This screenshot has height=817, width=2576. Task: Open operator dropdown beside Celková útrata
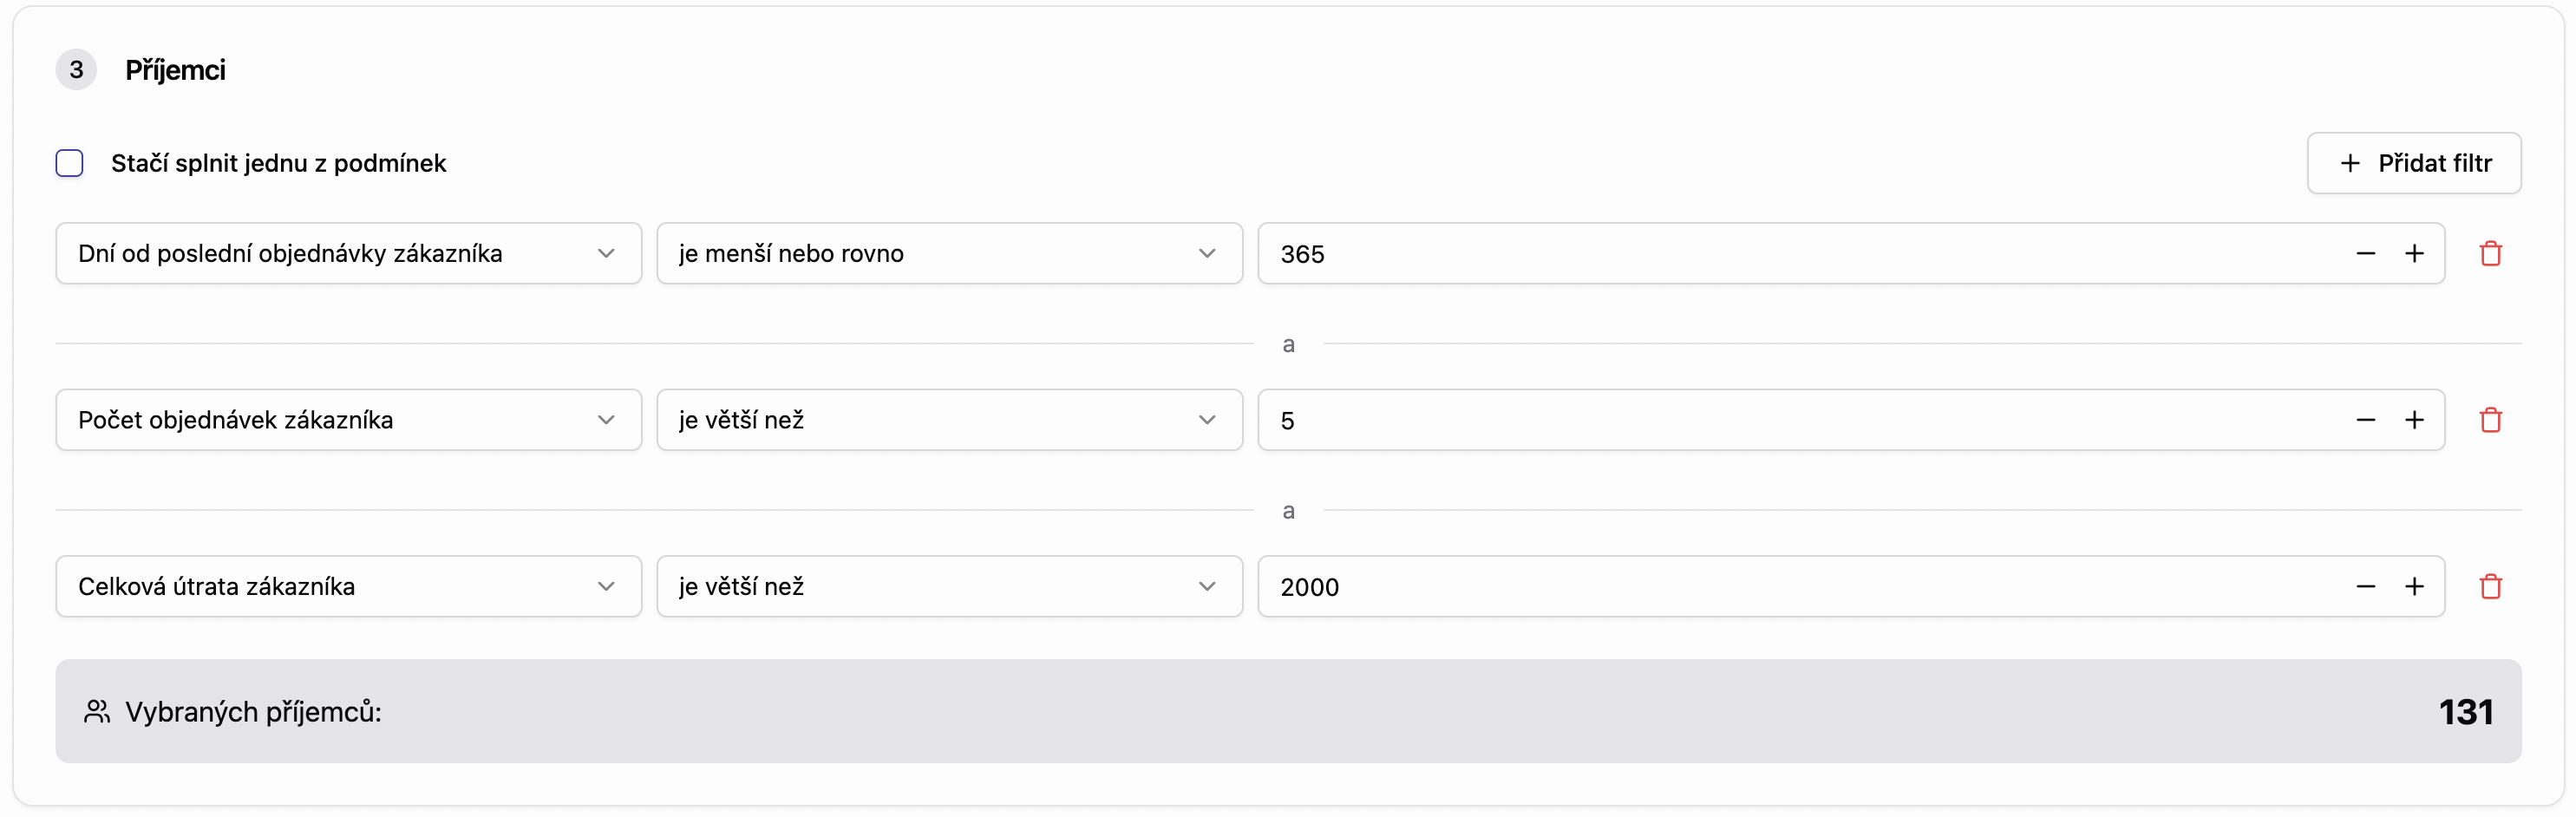[948, 587]
